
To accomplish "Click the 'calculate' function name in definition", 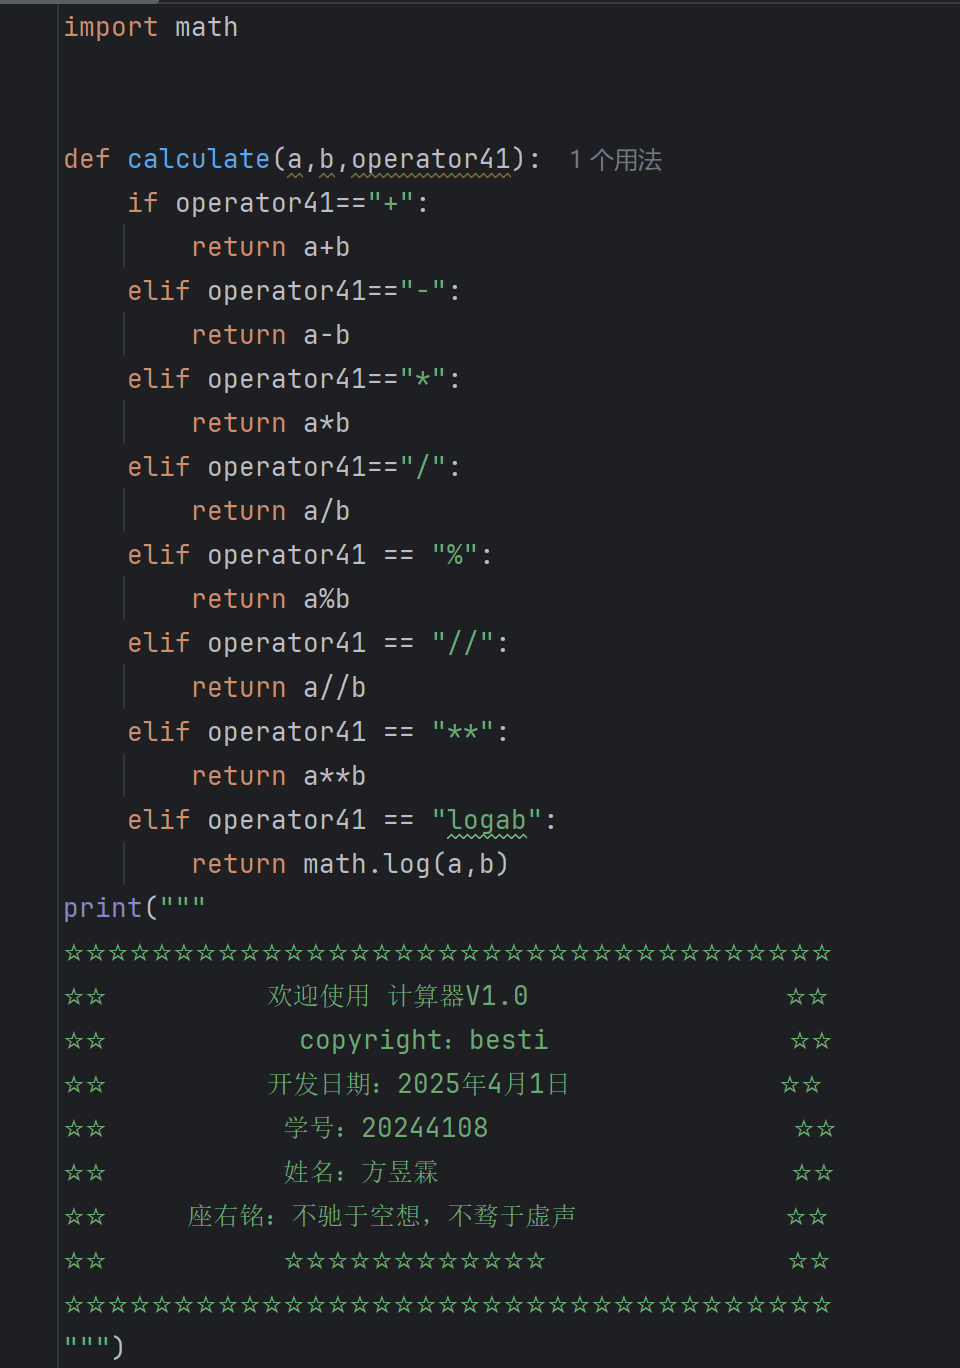I will click(198, 159).
